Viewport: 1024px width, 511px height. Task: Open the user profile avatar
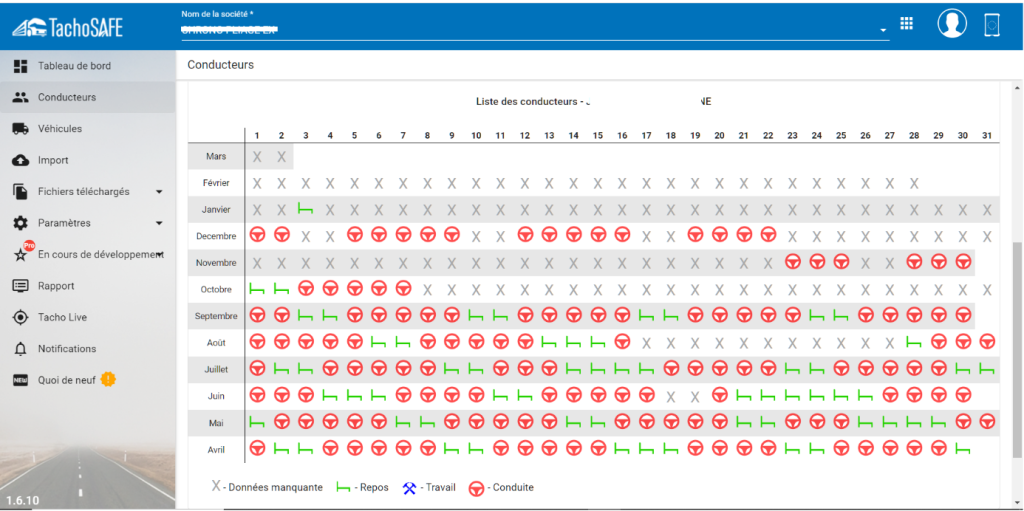point(951,24)
